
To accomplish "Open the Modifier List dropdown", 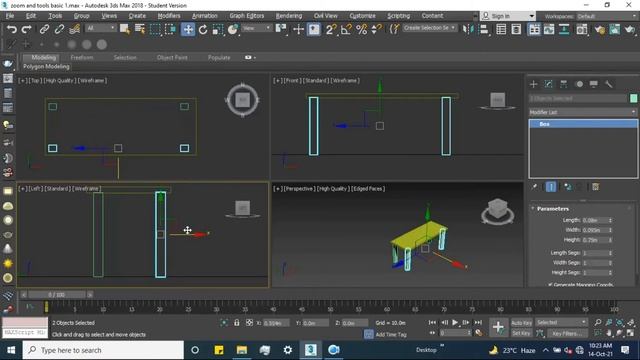I will [x=583, y=112].
